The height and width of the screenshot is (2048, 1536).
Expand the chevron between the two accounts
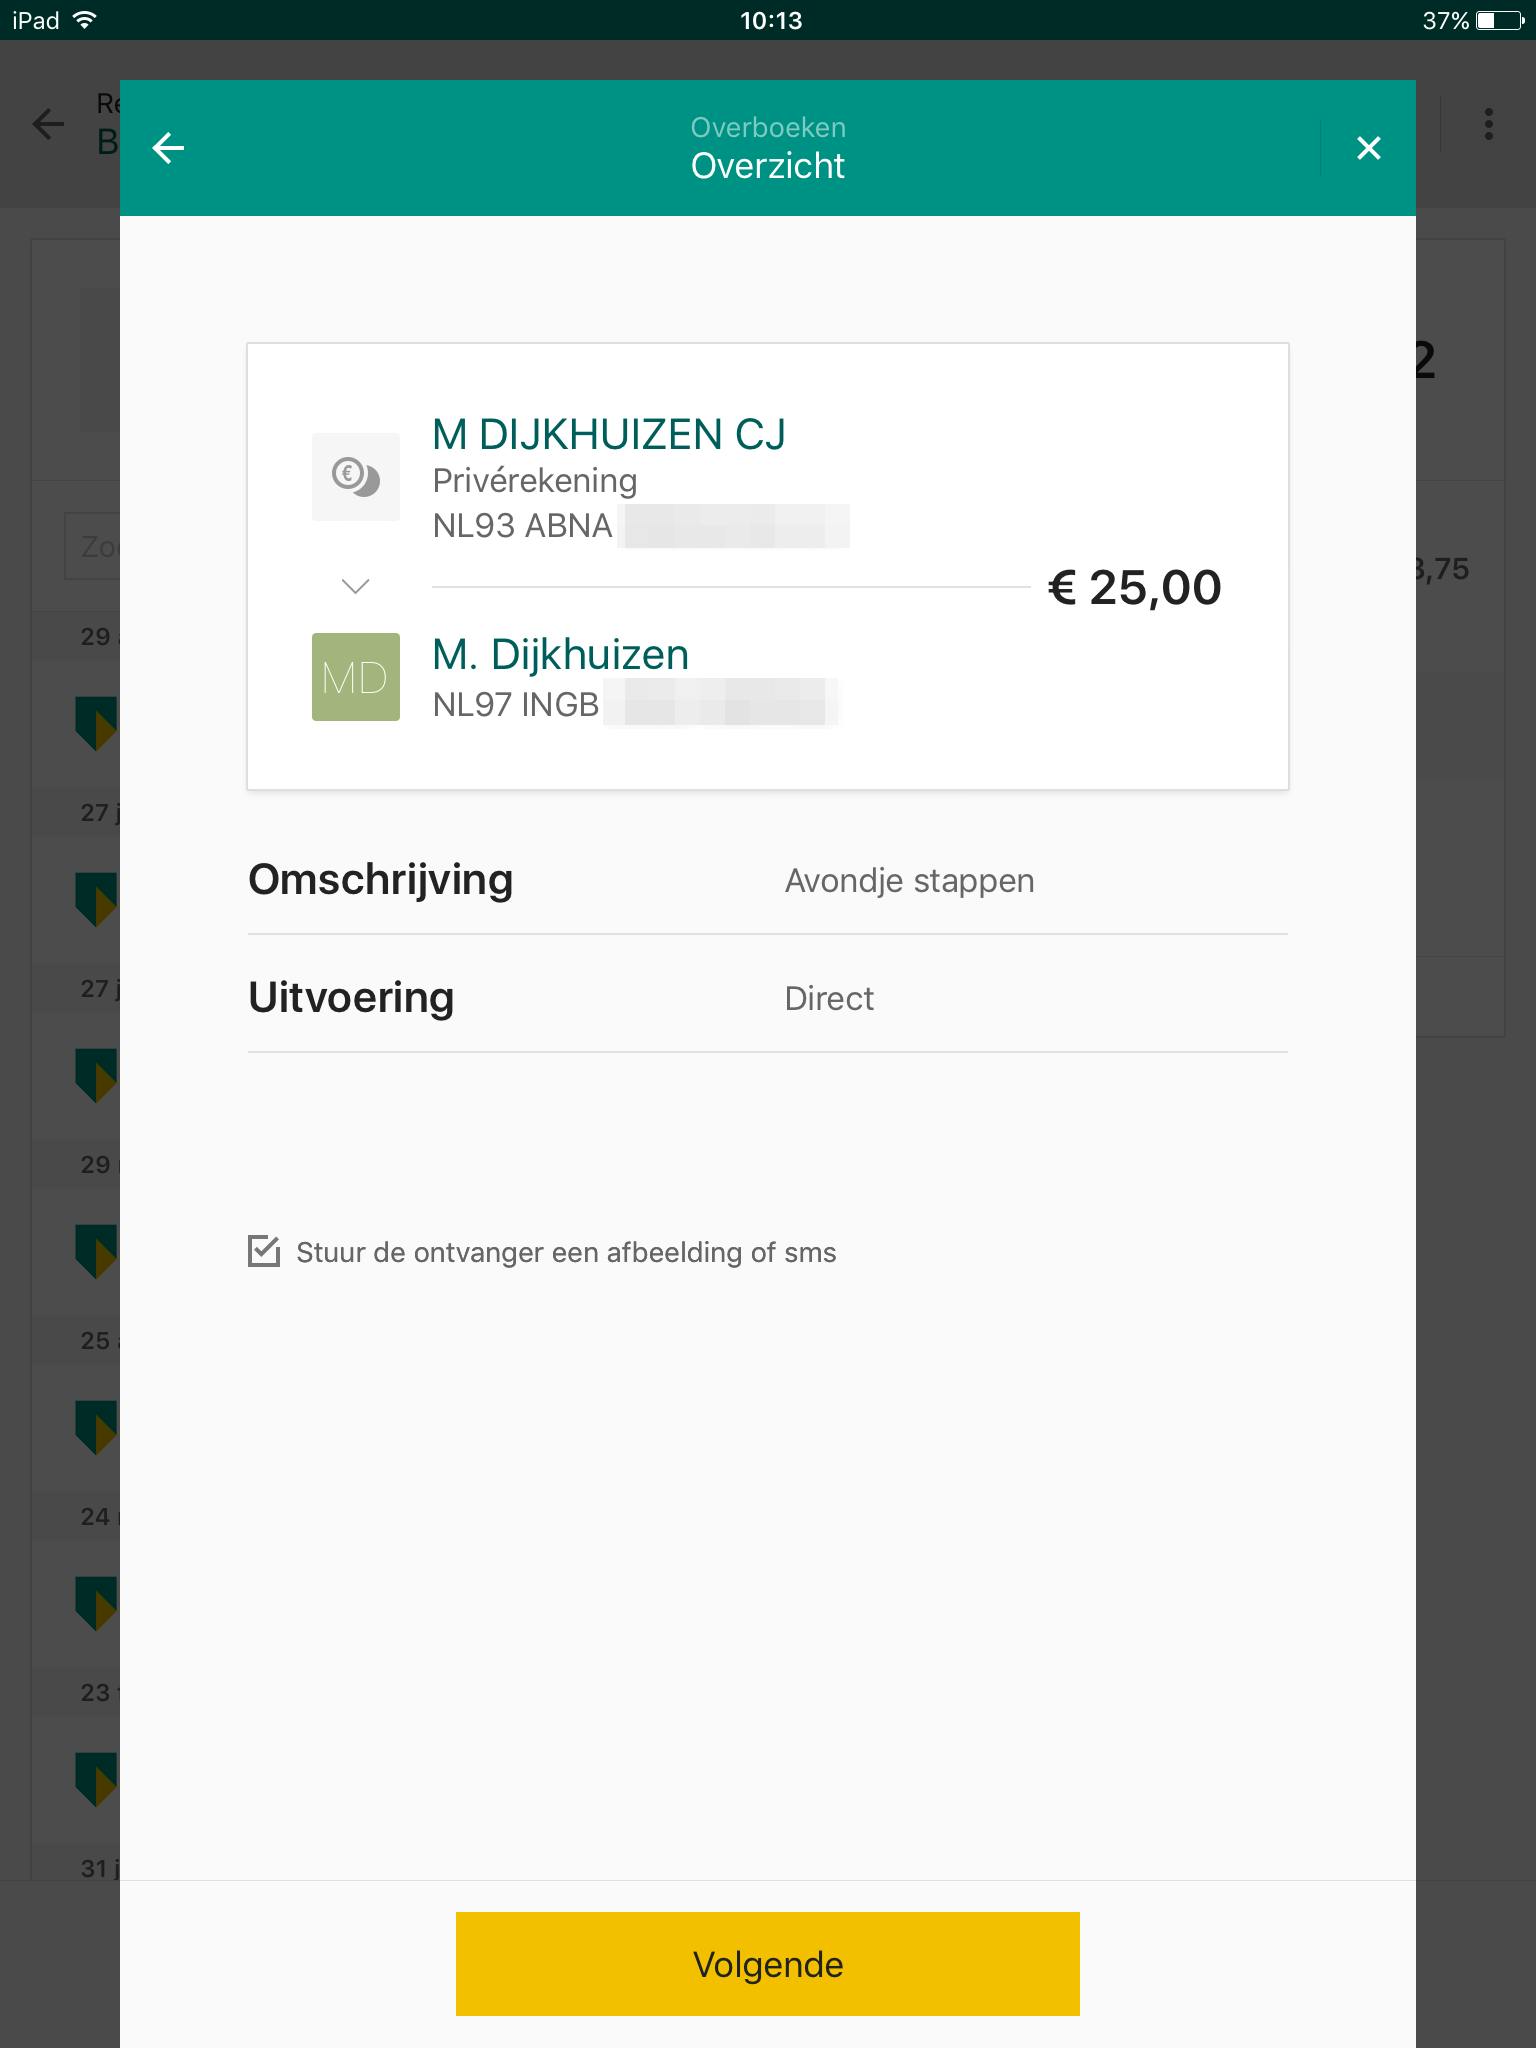click(356, 586)
